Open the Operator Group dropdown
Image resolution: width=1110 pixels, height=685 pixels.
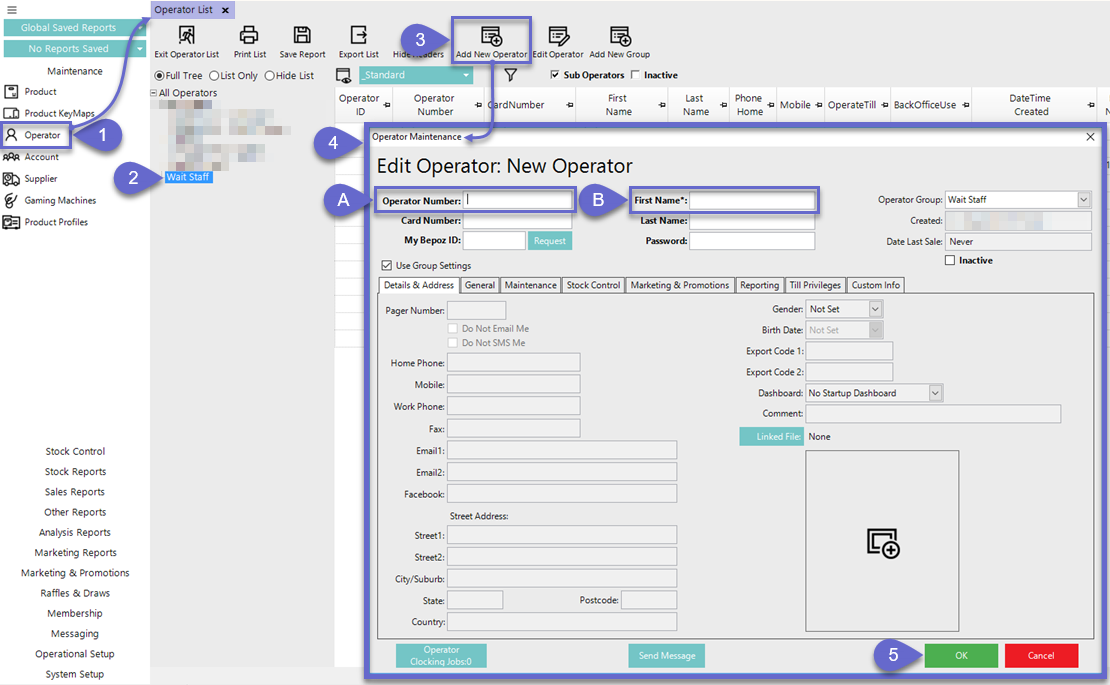click(x=1084, y=200)
